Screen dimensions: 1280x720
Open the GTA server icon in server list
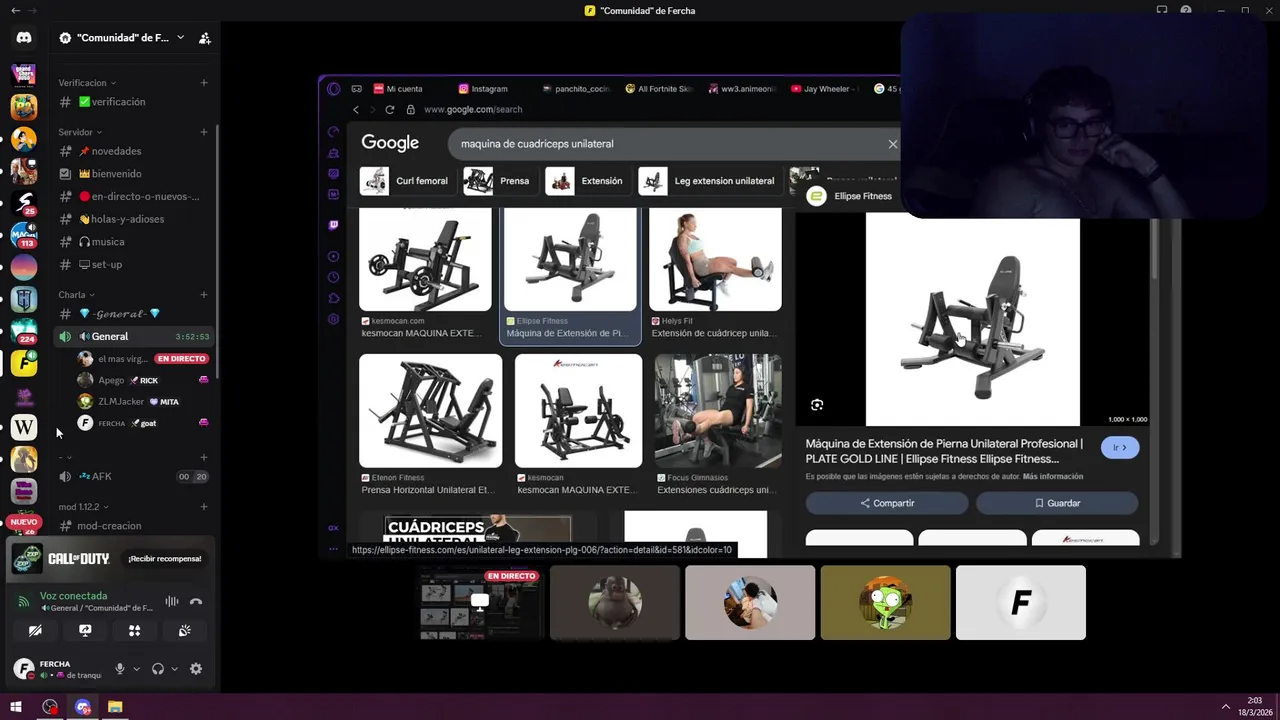coord(24,74)
